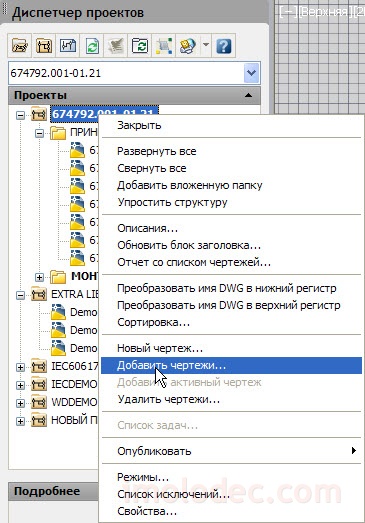
Task: Open the Опубликовать submenu
Action: [232, 452]
